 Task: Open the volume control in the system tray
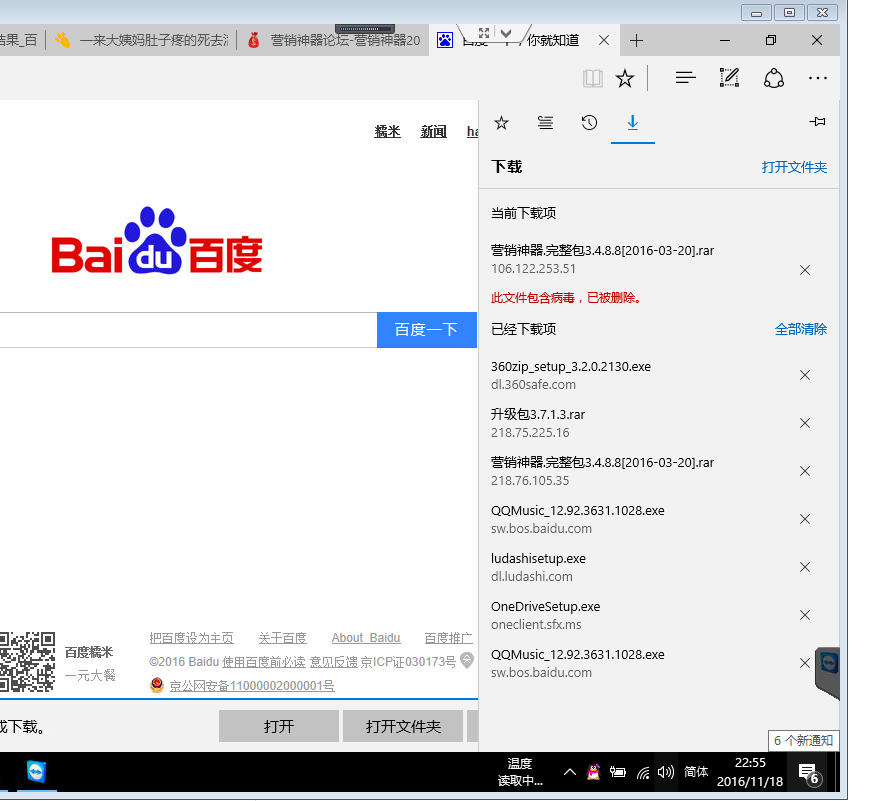665,772
